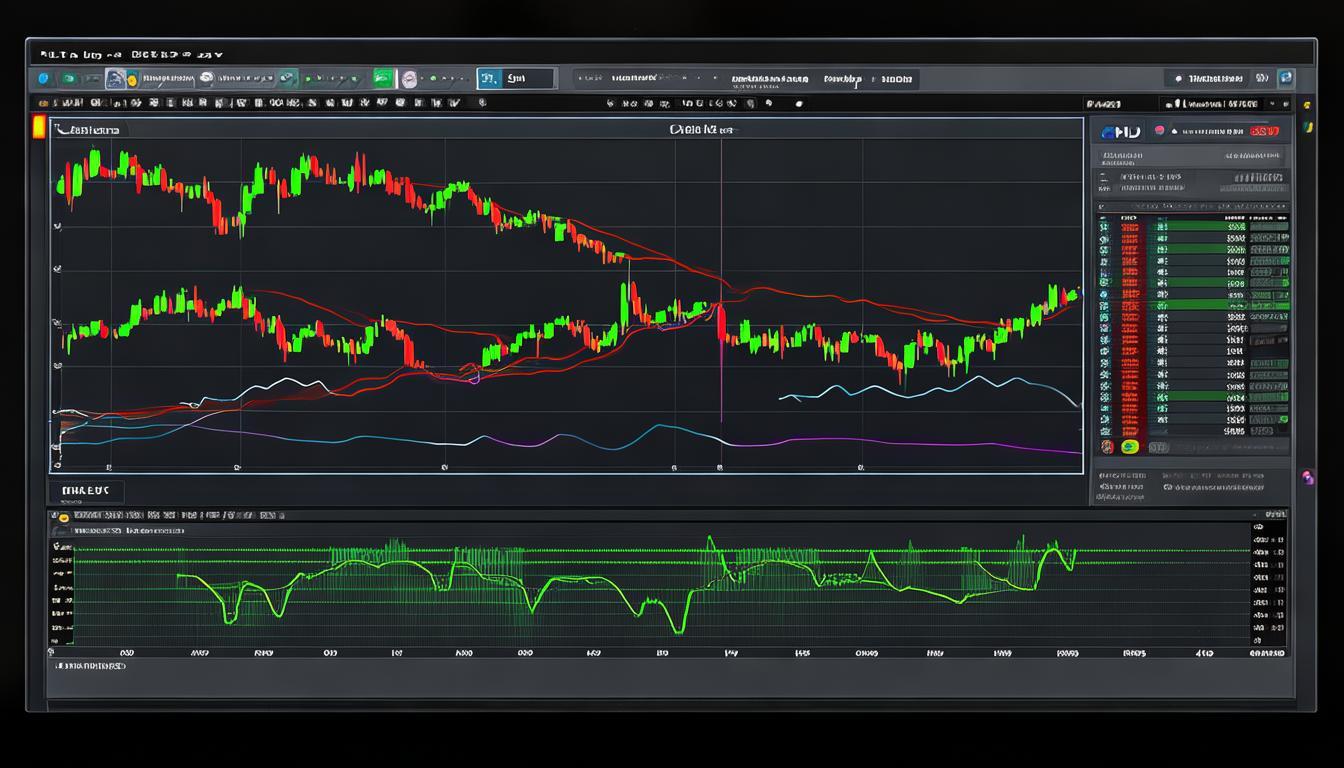Click the yellow-green round icon in the top toolbar
The height and width of the screenshot is (768, 1344).
[x=132, y=80]
